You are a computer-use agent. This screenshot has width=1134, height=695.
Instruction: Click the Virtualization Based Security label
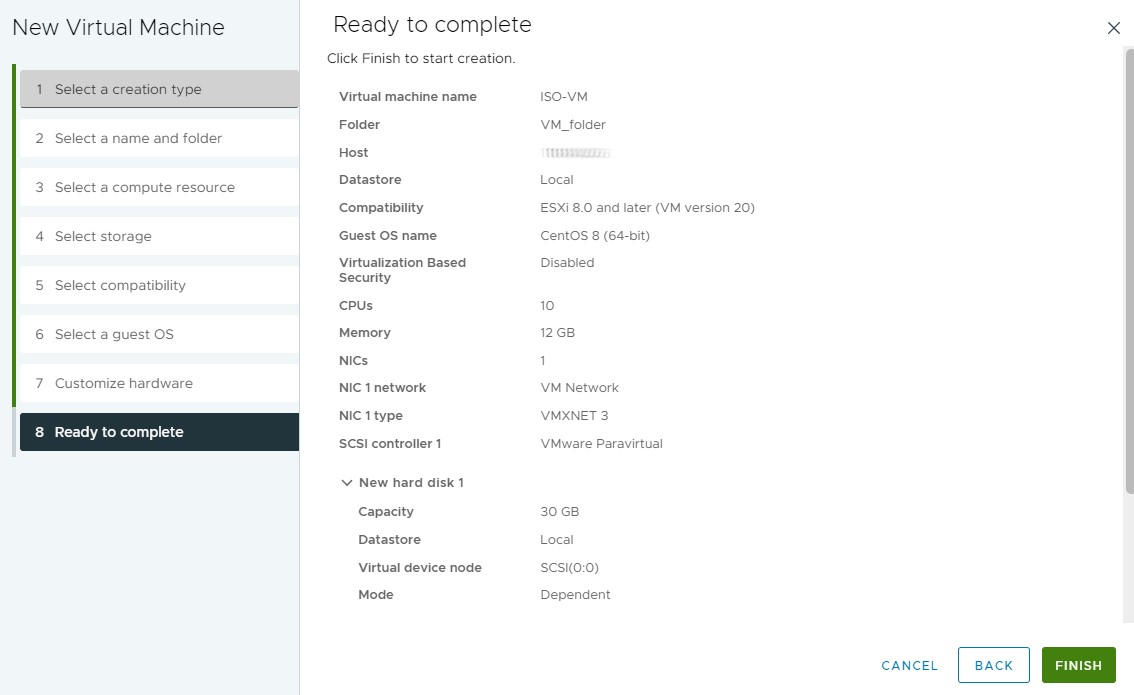[402, 270]
